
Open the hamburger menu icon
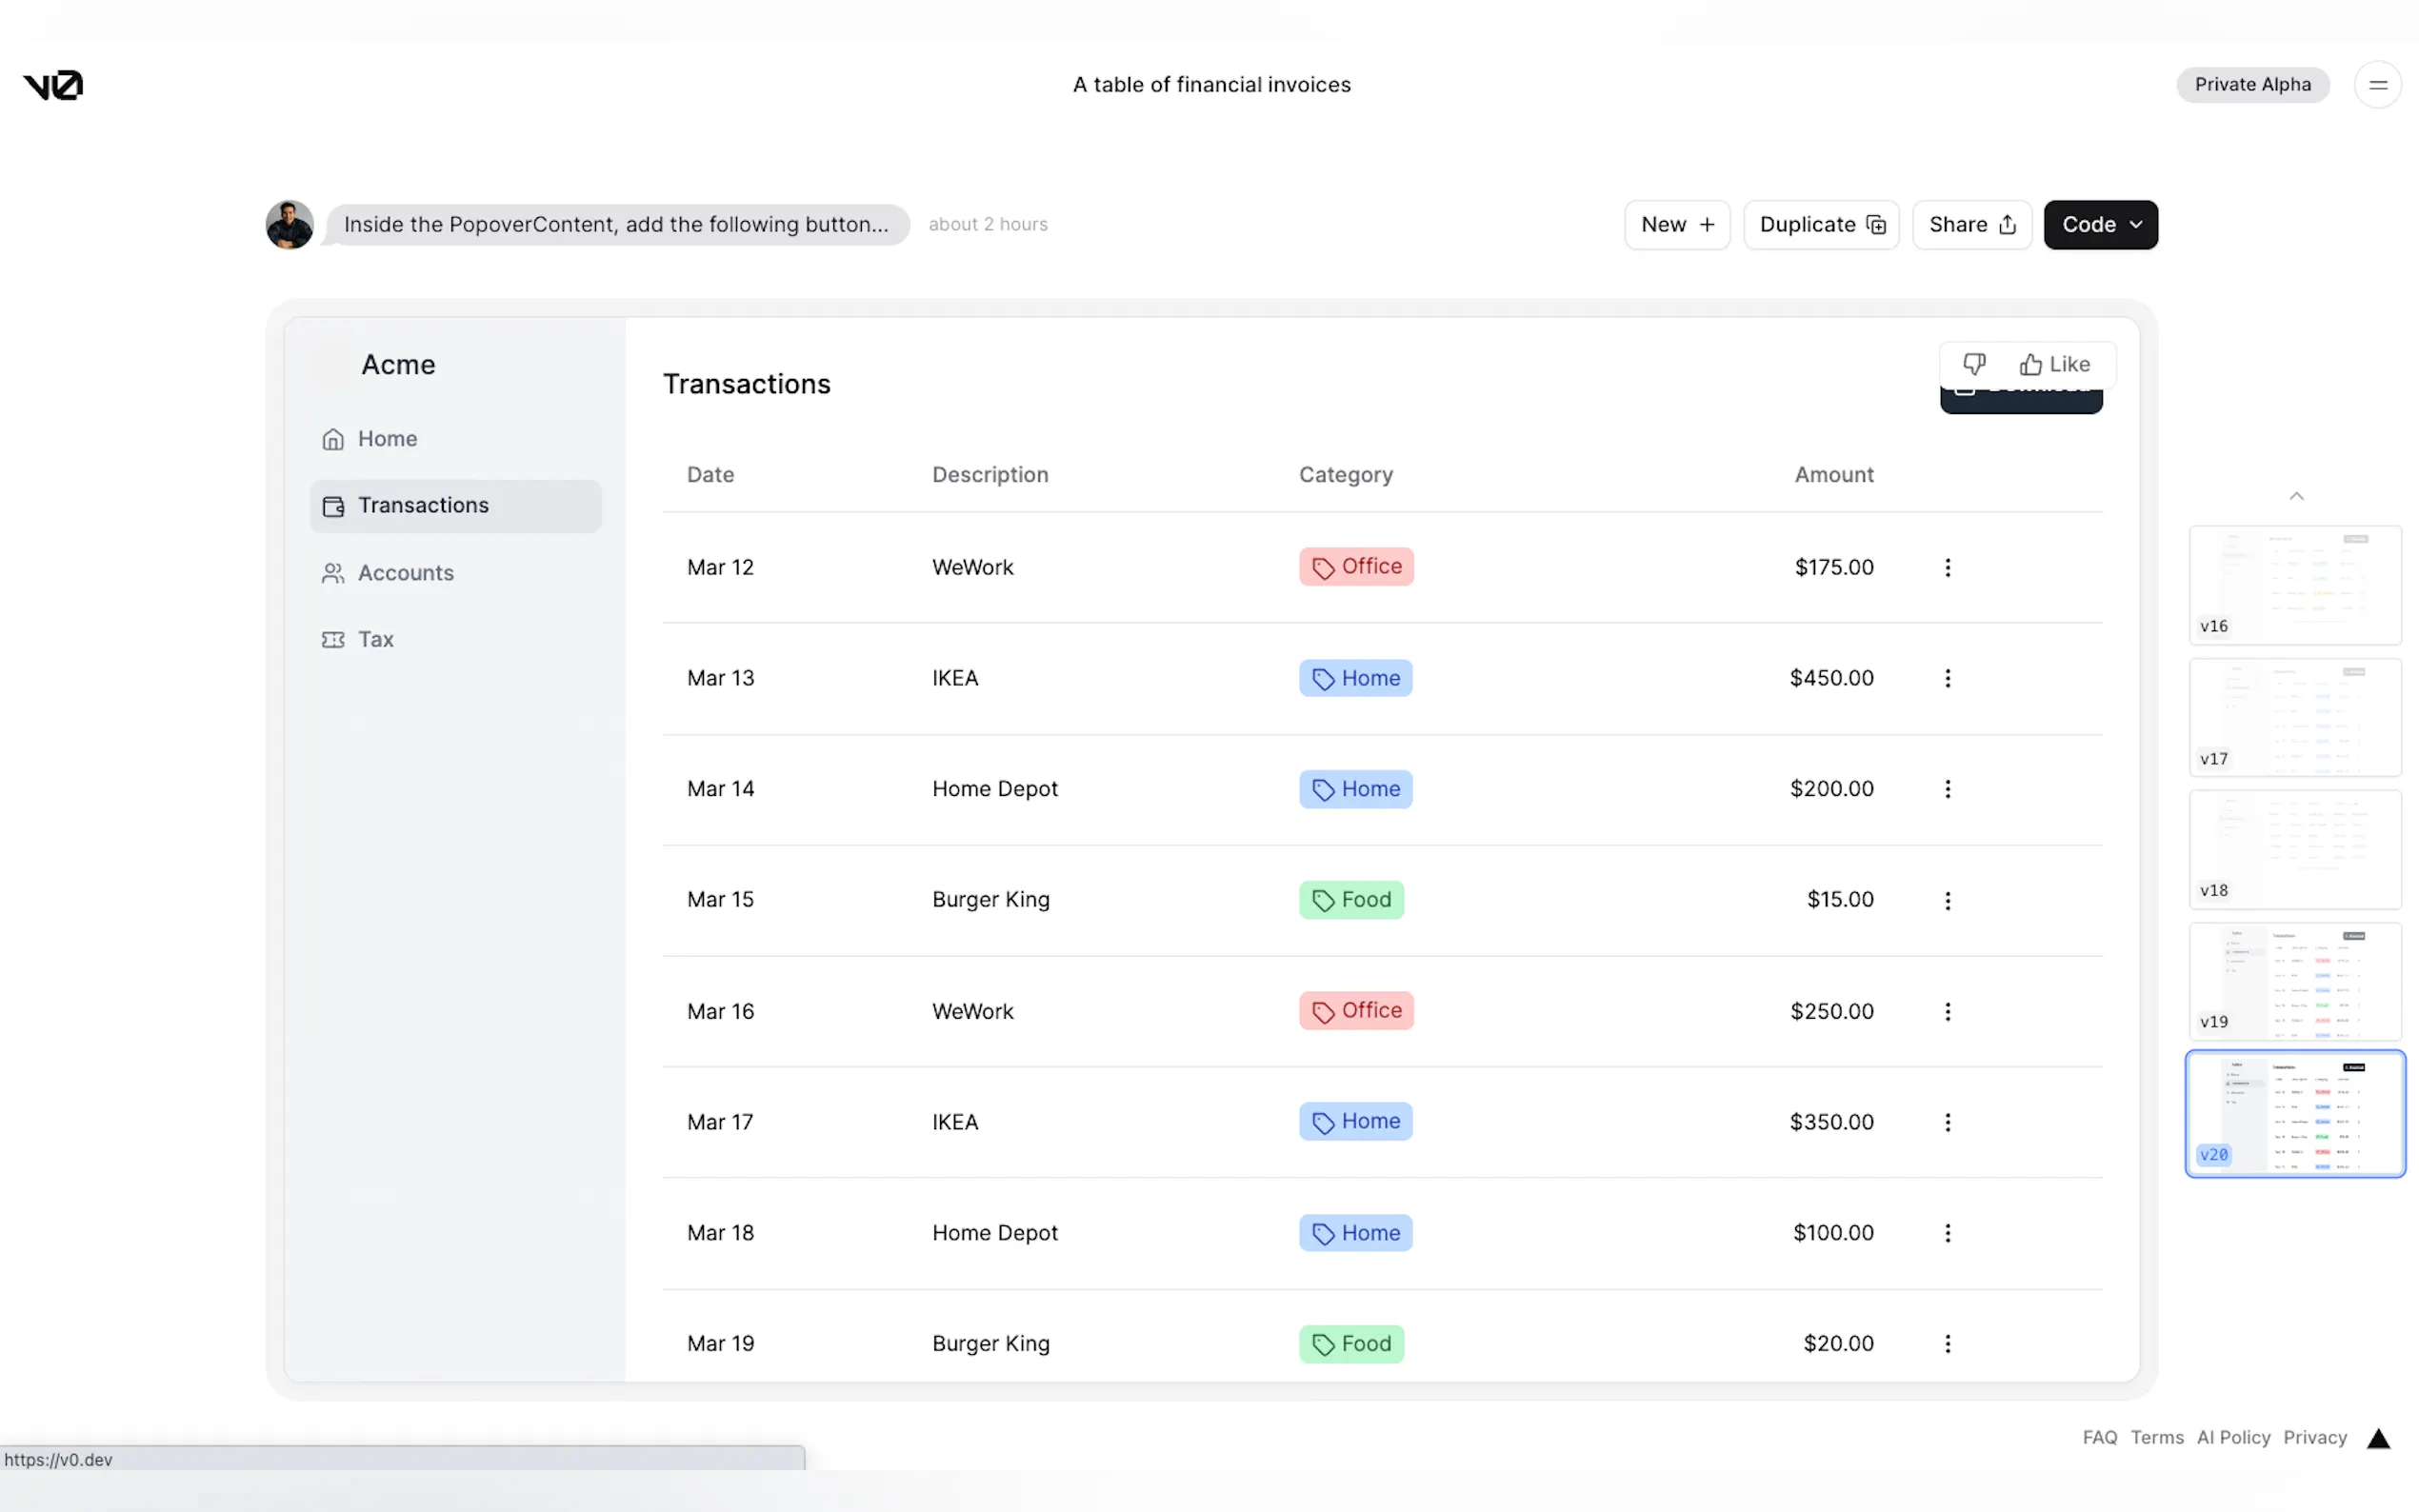pos(2377,85)
